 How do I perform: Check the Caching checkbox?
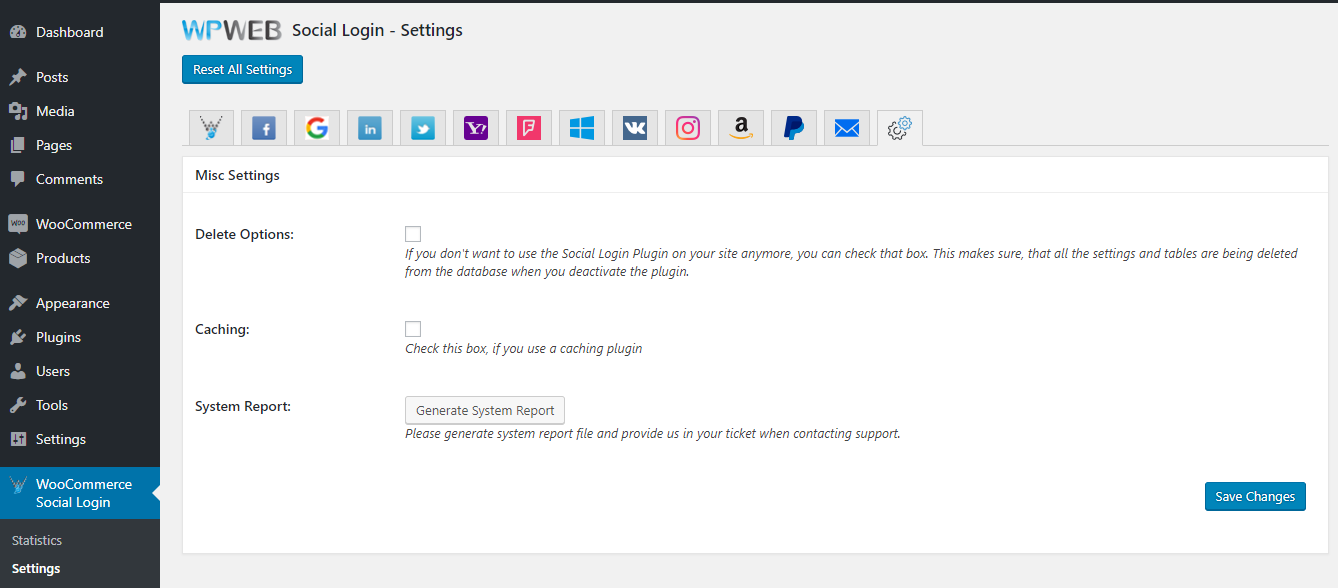[413, 329]
